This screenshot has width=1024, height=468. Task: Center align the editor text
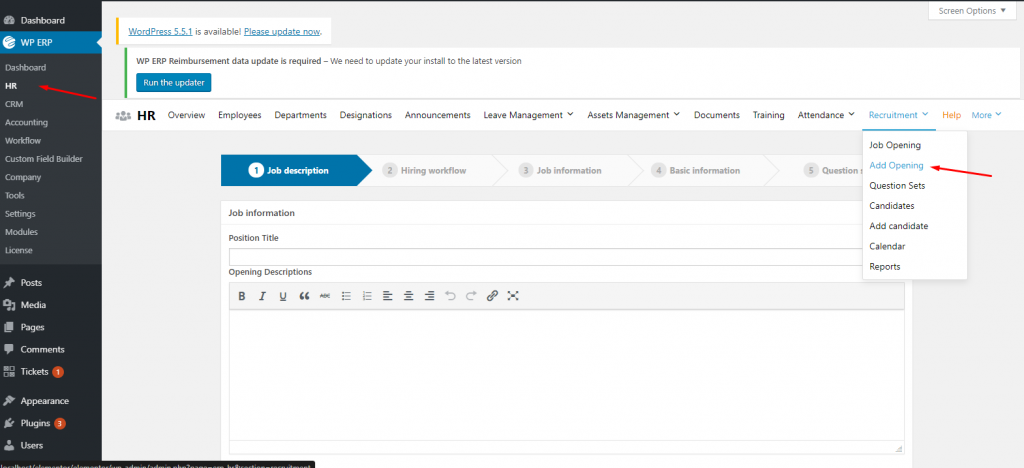coord(408,296)
